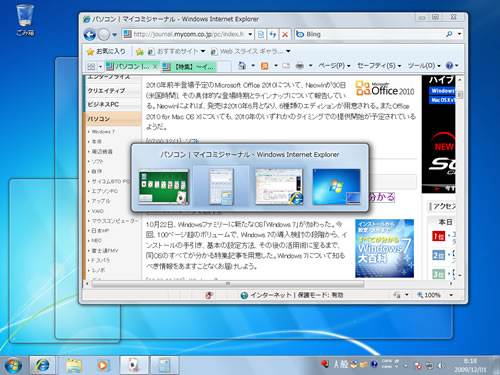Open the おすすめサイト suggested sites link

(176, 51)
